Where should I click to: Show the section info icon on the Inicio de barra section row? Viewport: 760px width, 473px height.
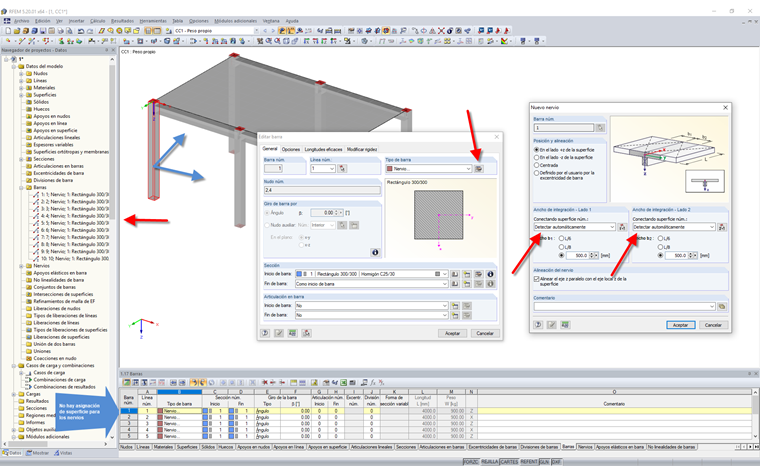[x=491, y=274]
